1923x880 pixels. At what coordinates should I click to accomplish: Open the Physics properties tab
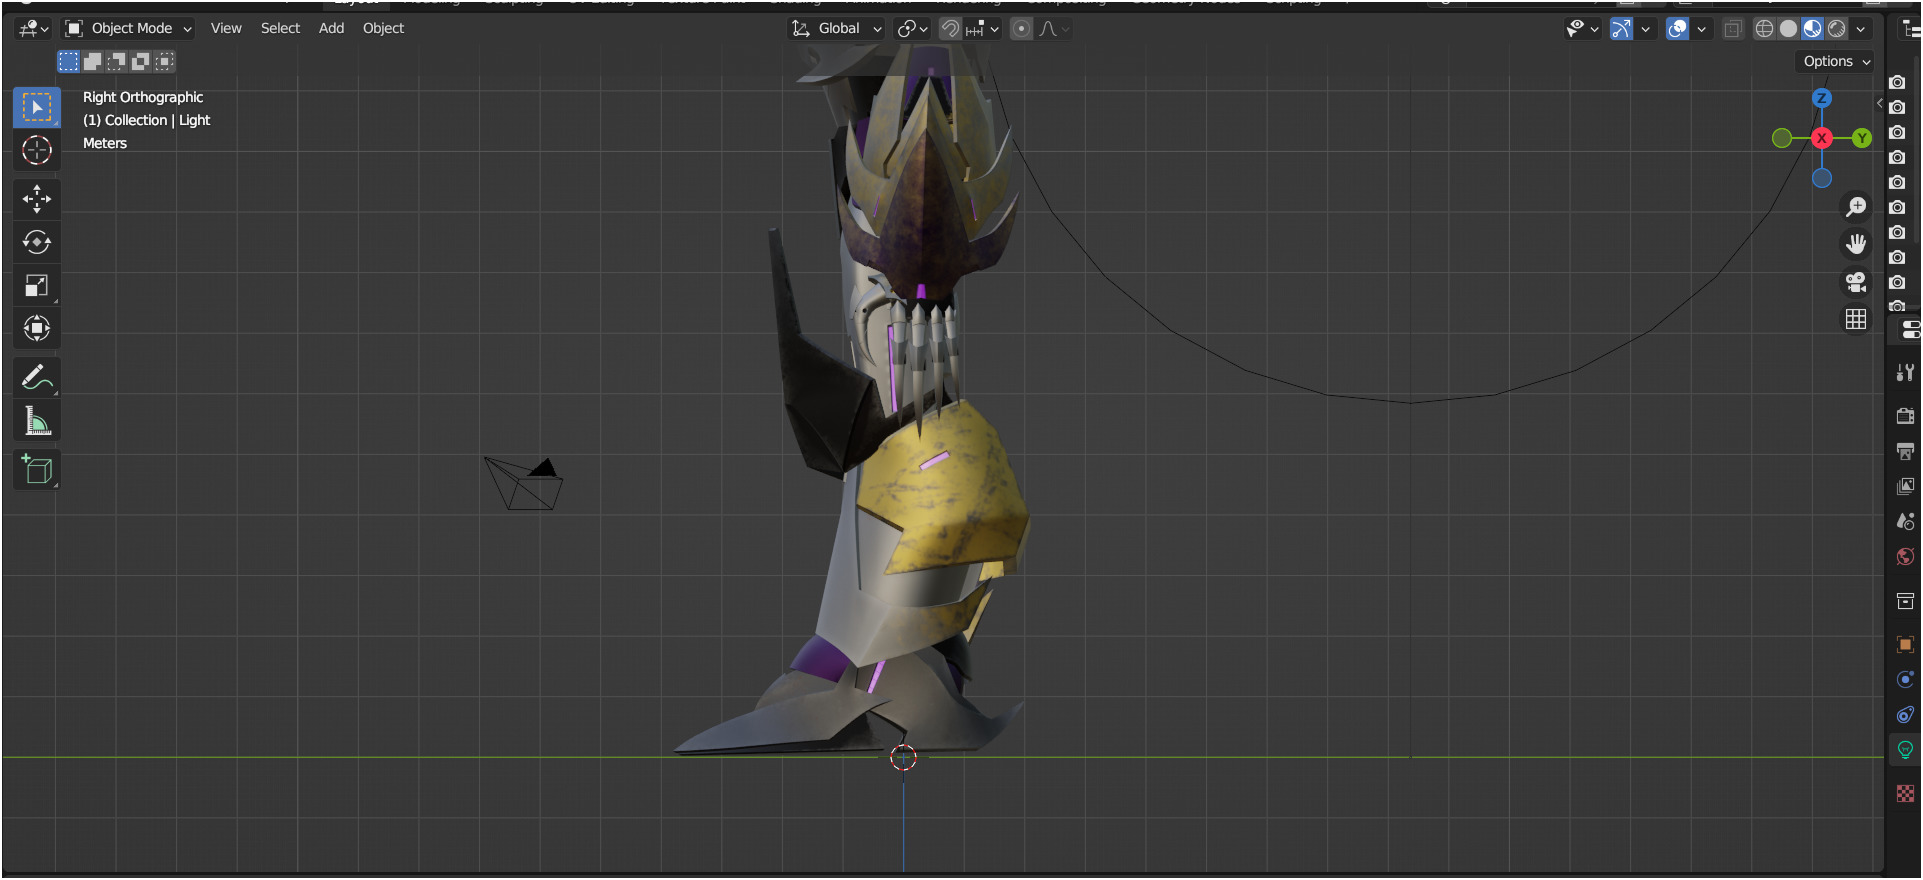[x=1905, y=680]
